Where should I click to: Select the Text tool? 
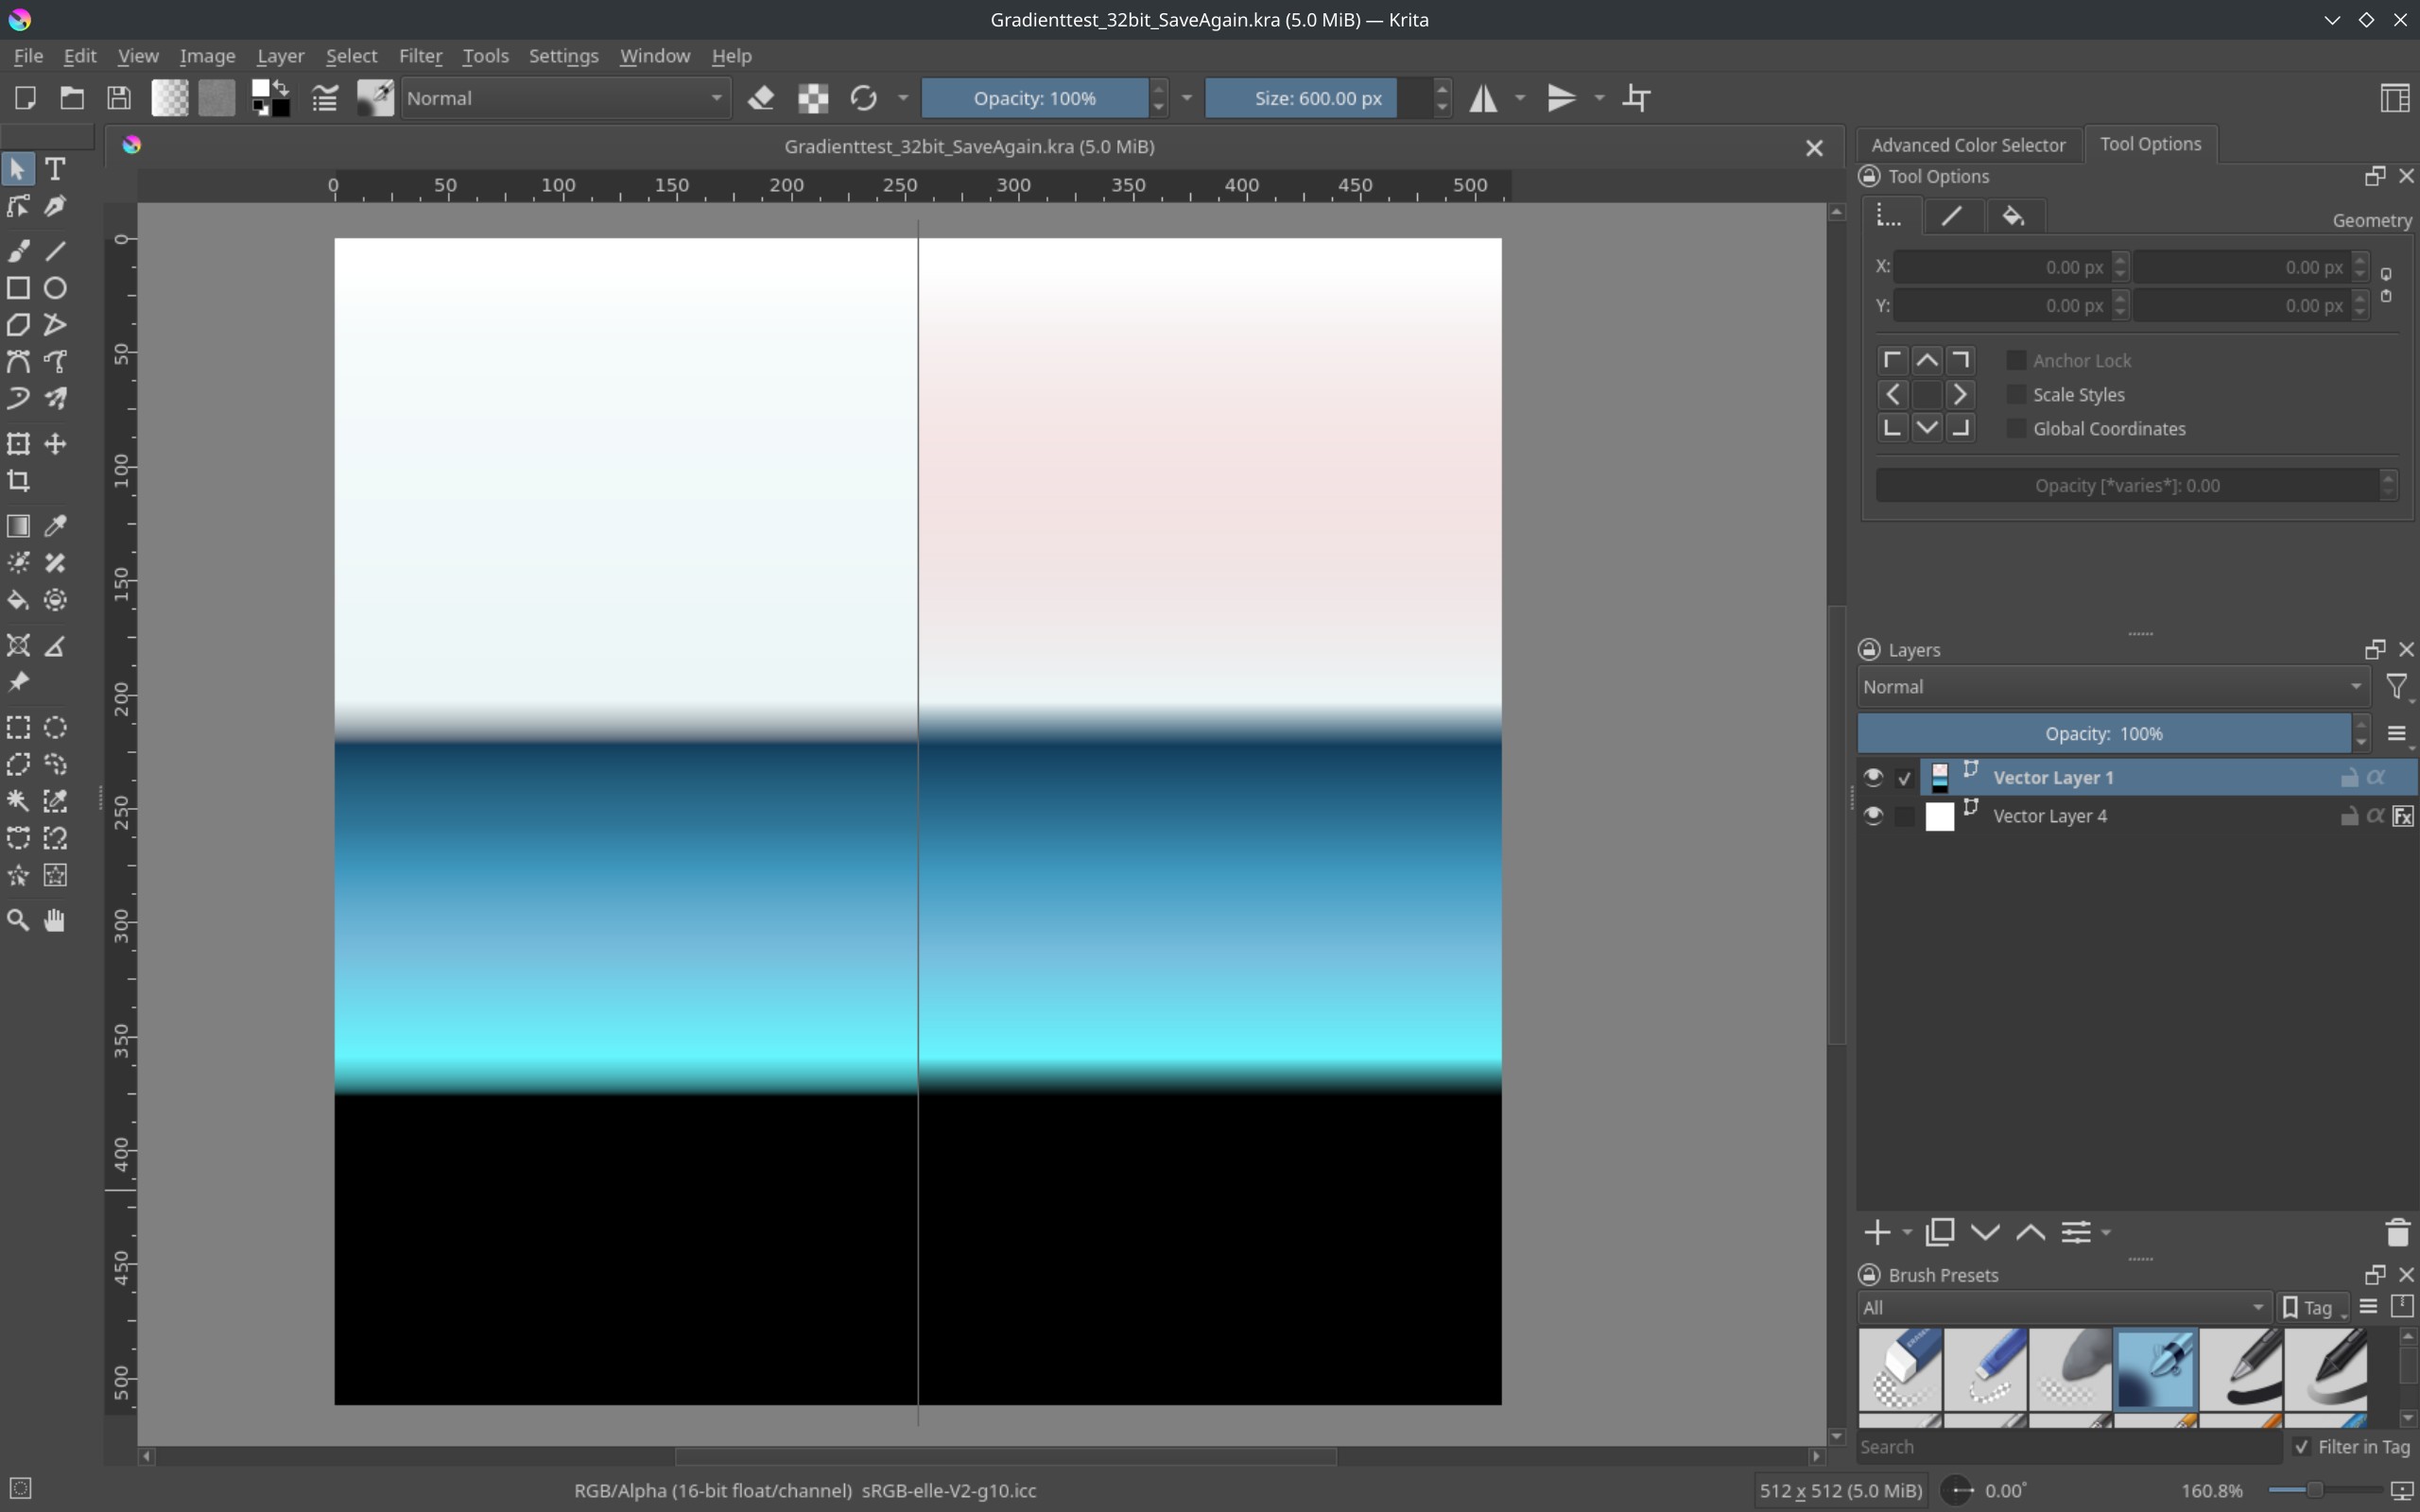pyautogui.click(x=56, y=169)
